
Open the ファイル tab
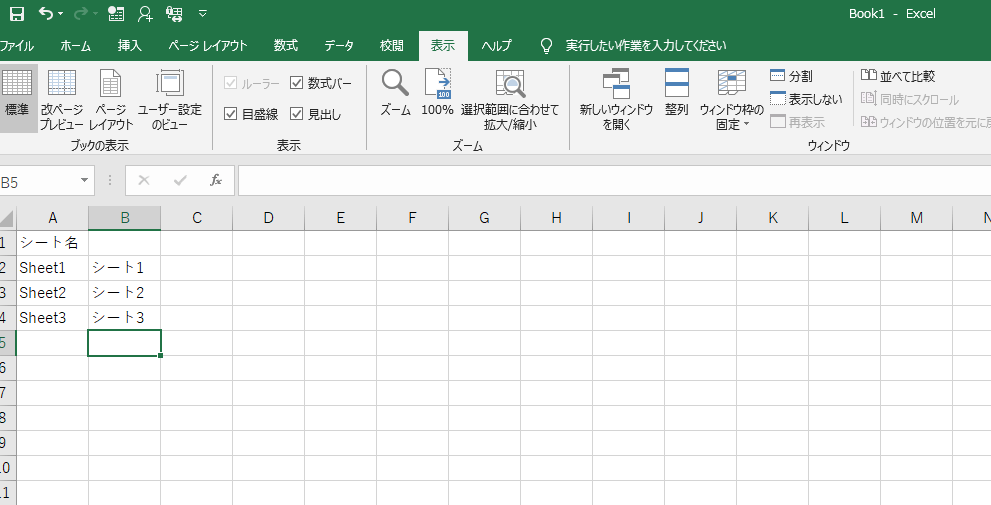[17, 46]
